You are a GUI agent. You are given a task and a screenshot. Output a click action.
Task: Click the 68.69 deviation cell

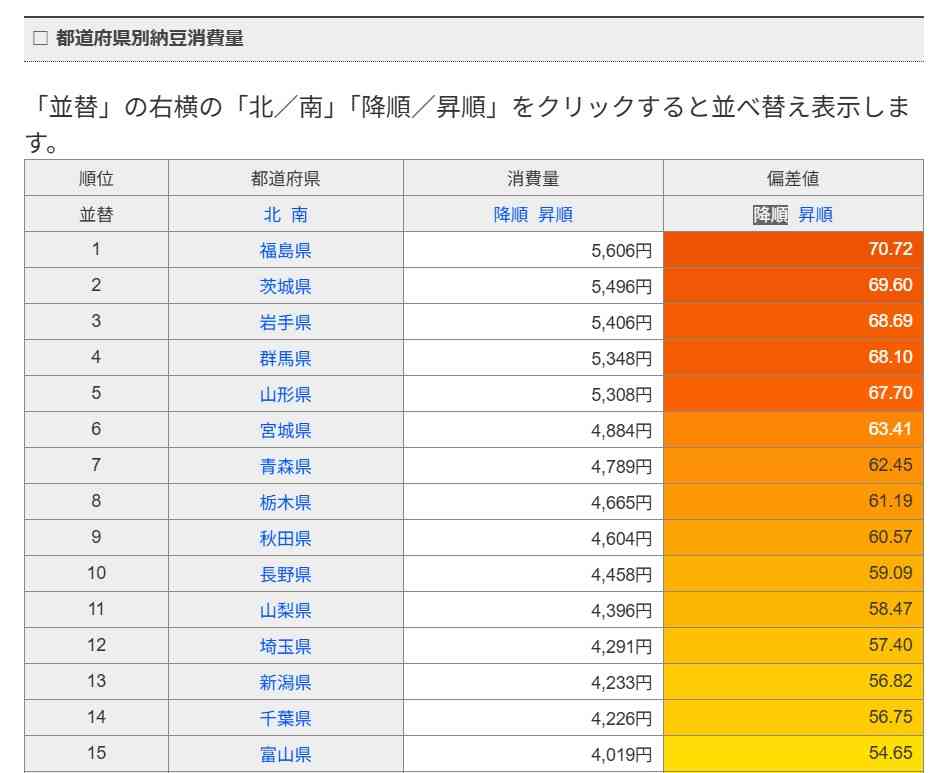[793, 322]
